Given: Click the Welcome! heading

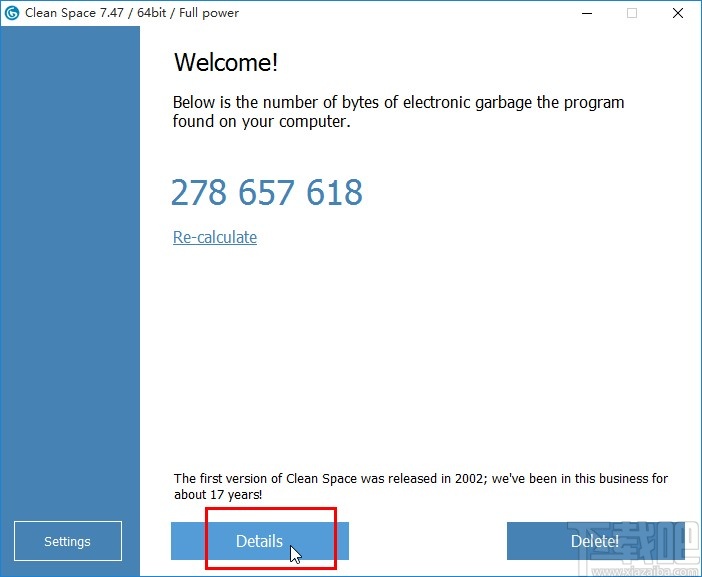Looking at the screenshot, I should pos(226,62).
